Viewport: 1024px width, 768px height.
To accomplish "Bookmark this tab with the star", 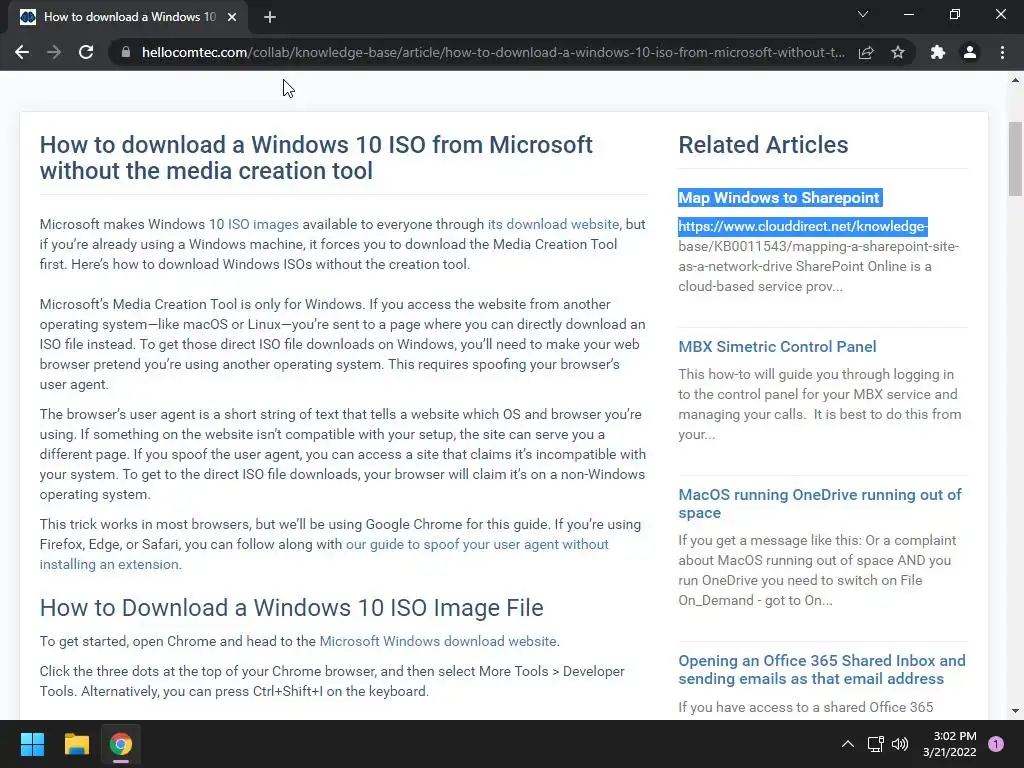I will click(898, 52).
